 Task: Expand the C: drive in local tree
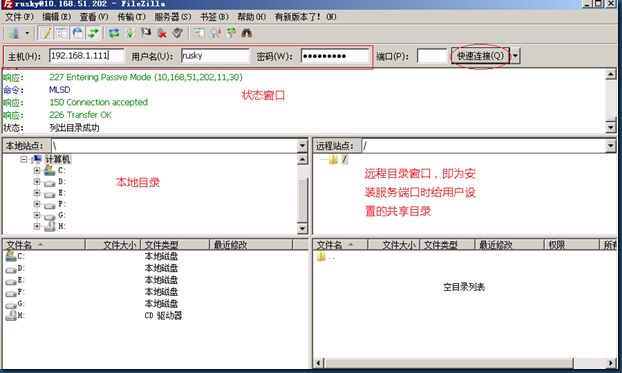(37, 171)
